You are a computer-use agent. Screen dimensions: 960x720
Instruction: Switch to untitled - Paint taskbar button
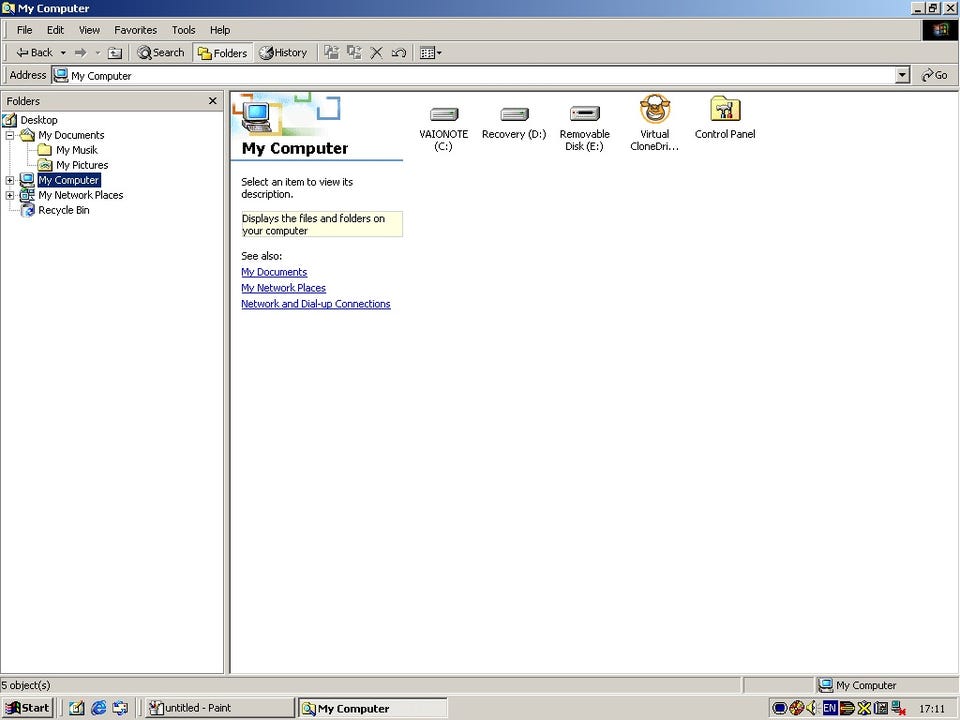[220, 708]
